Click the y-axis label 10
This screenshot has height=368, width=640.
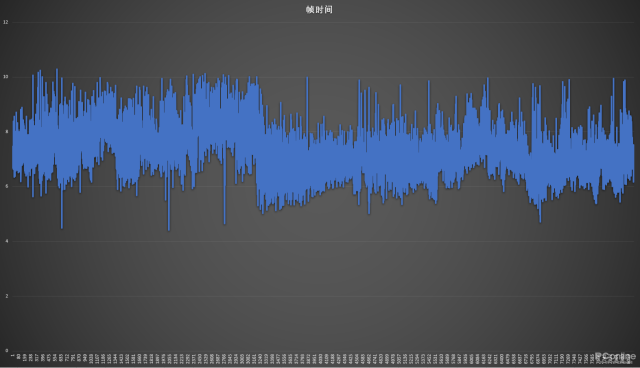tap(6, 77)
